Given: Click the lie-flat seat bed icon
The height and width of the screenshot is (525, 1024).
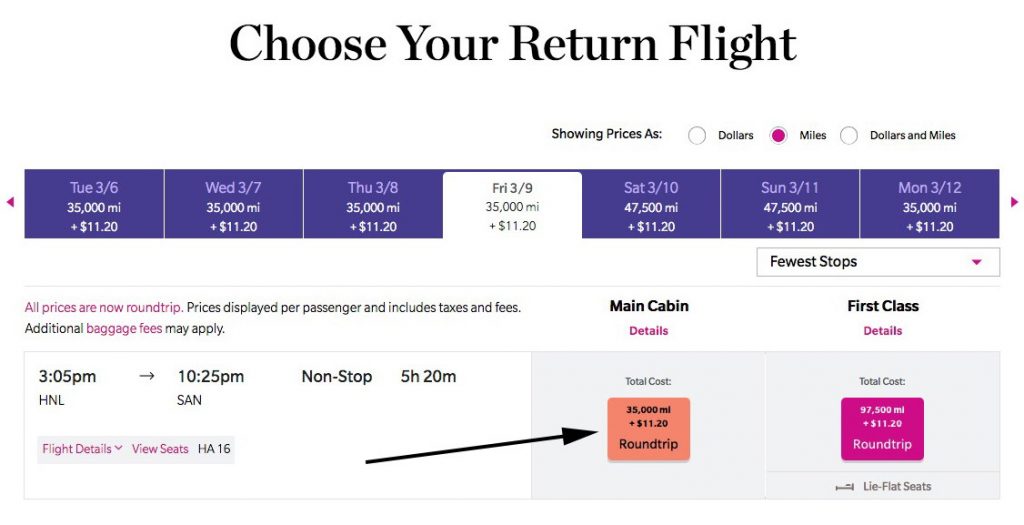Looking at the screenshot, I should [844, 487].
